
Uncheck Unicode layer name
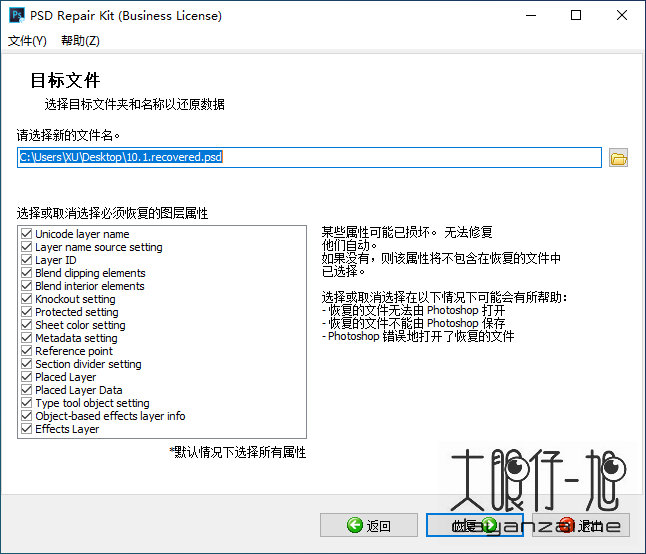pos(26,234)
